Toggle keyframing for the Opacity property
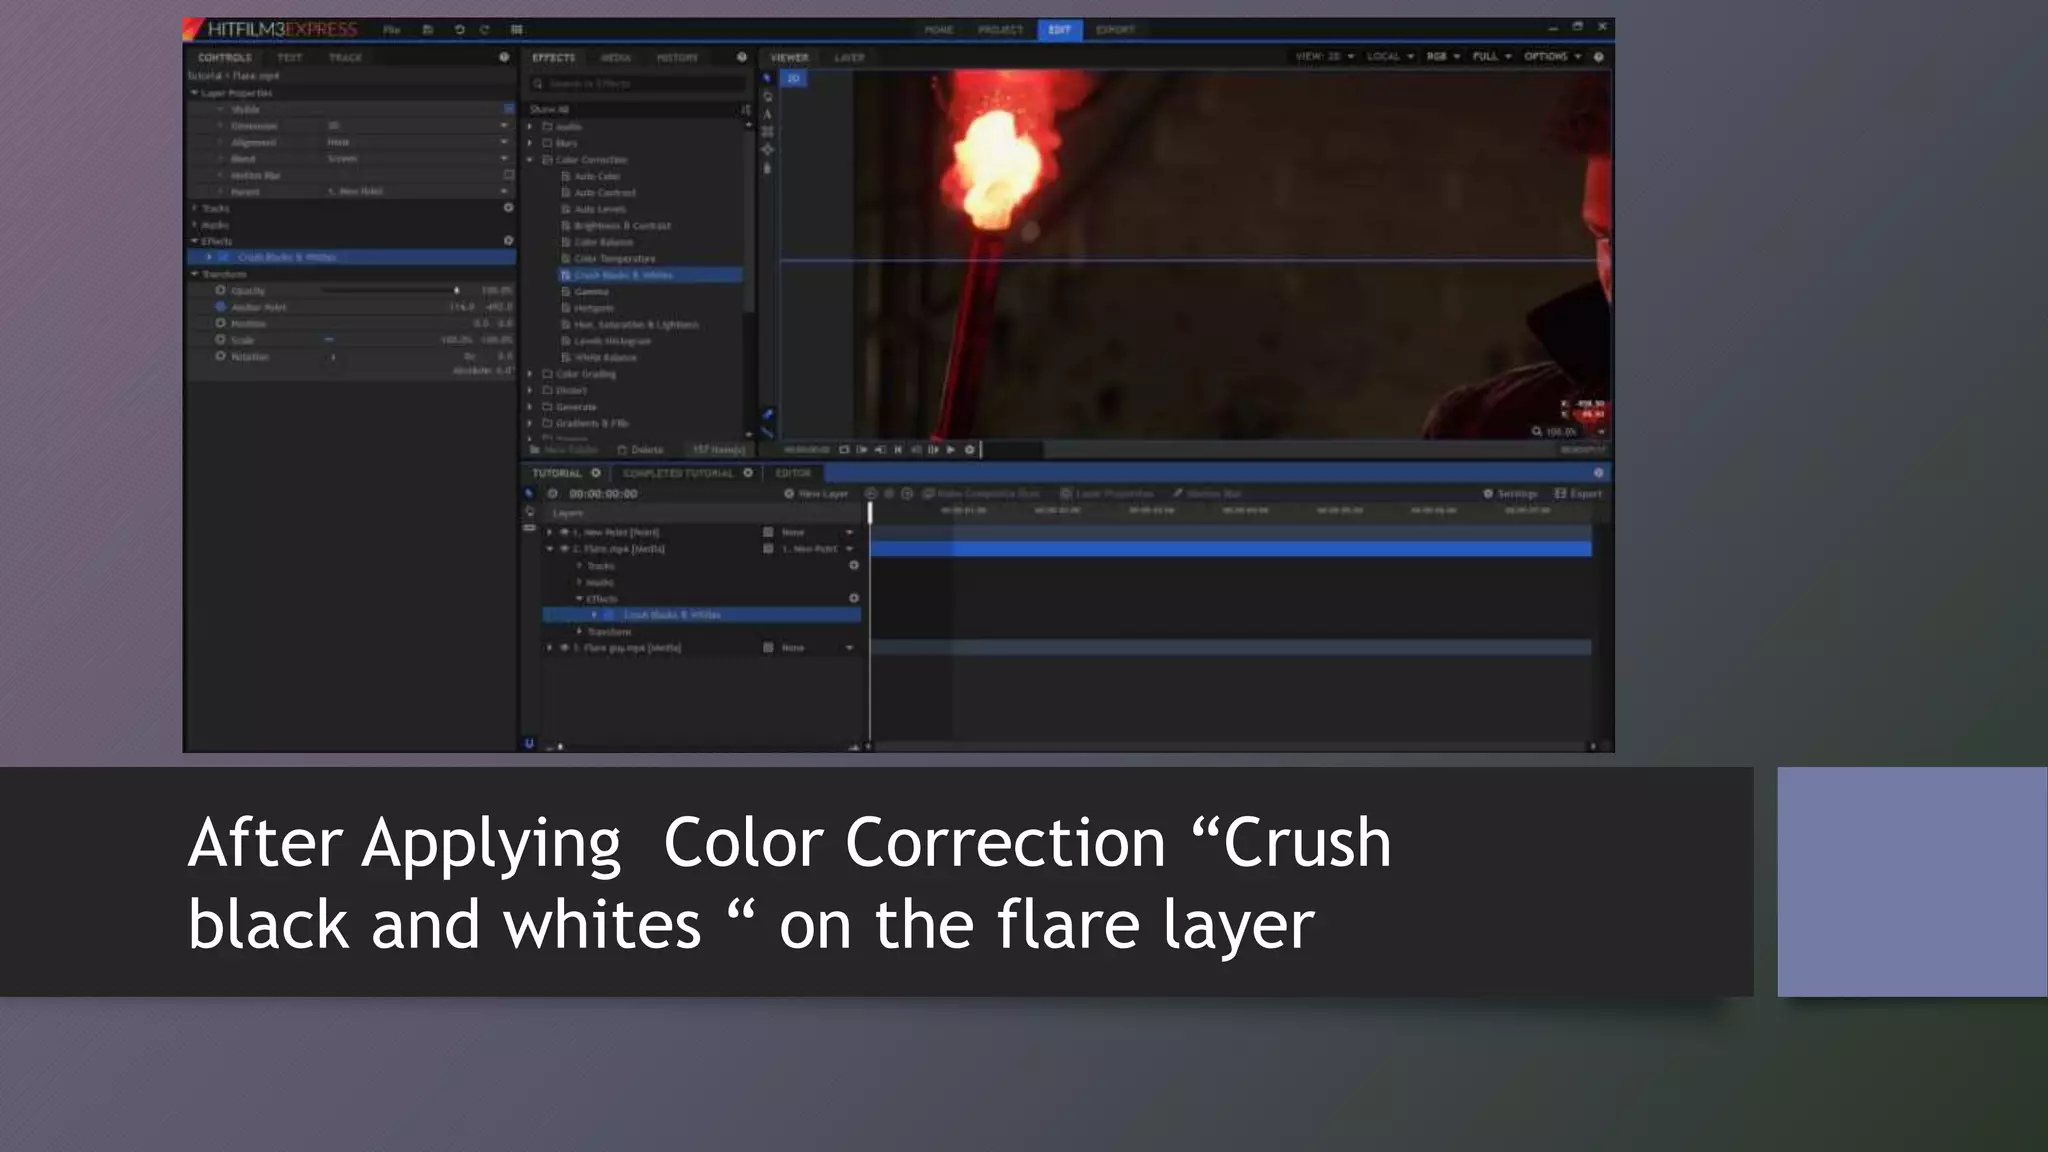This screenshot has width=2048, height=1152. pyautogui.click(x=220, y=291)
